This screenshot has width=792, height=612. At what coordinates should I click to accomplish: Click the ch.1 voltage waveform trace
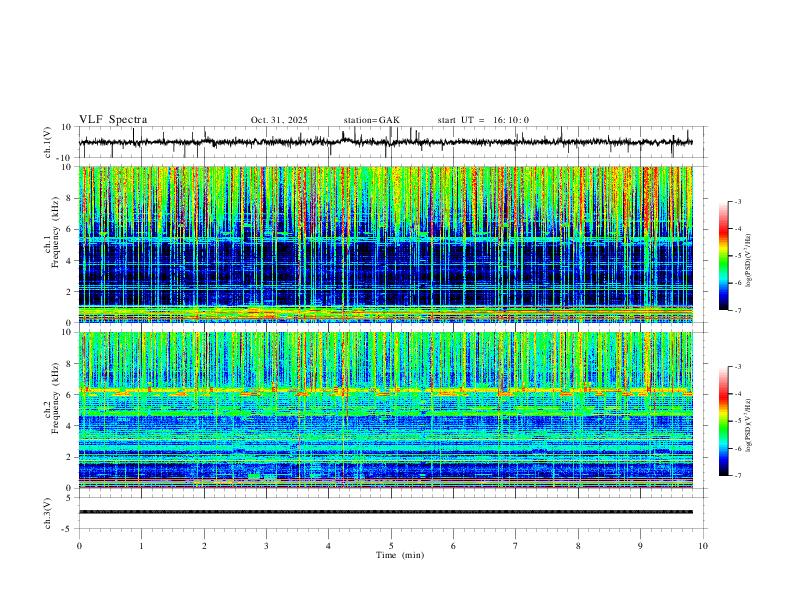click(x=385, y=142)
